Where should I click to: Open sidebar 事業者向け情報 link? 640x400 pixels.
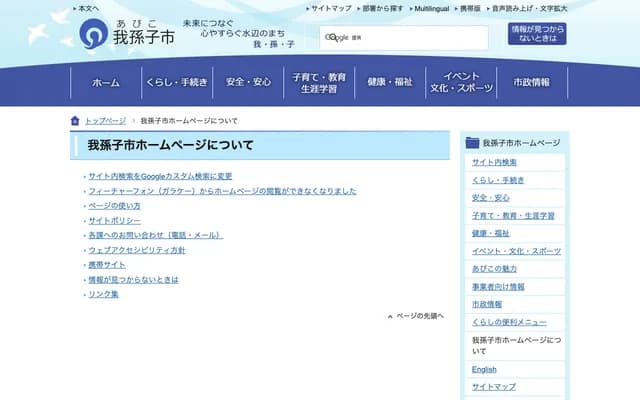(498, 287)
